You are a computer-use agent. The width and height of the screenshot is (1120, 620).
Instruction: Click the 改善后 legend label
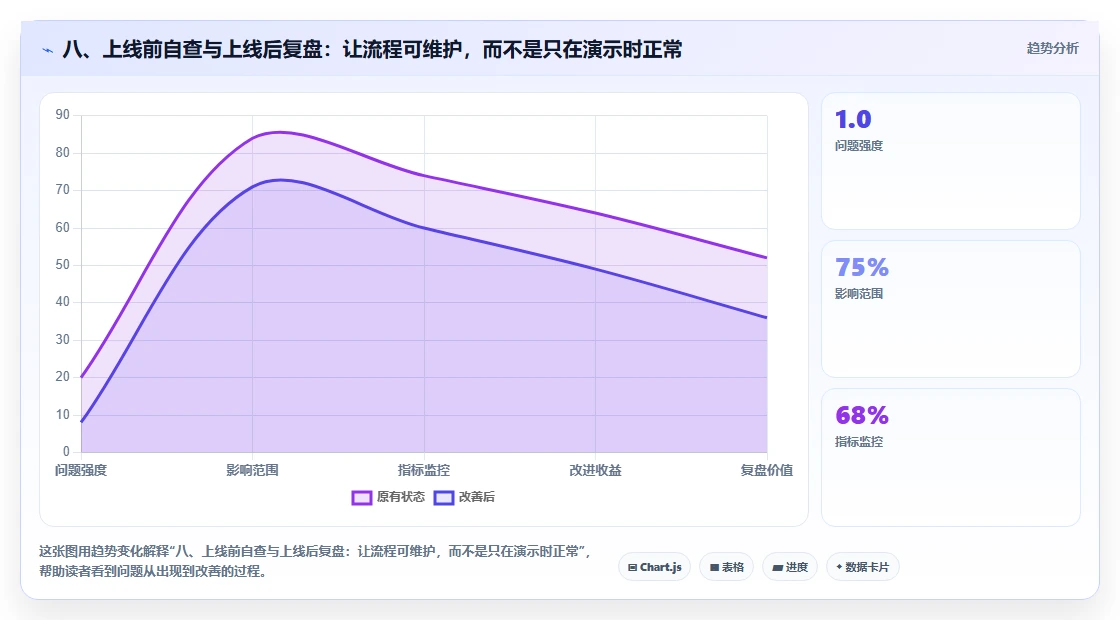point(476,497)
